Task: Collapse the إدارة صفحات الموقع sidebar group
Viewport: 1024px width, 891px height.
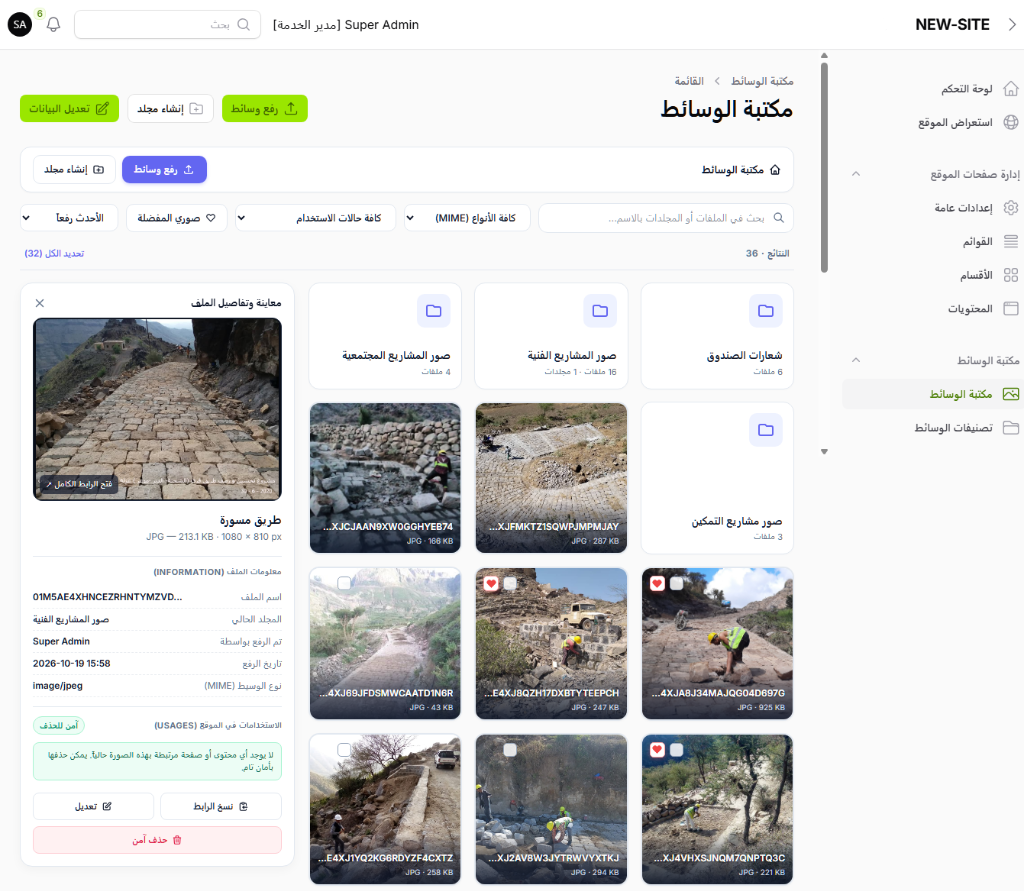Action: pos(856,174)
